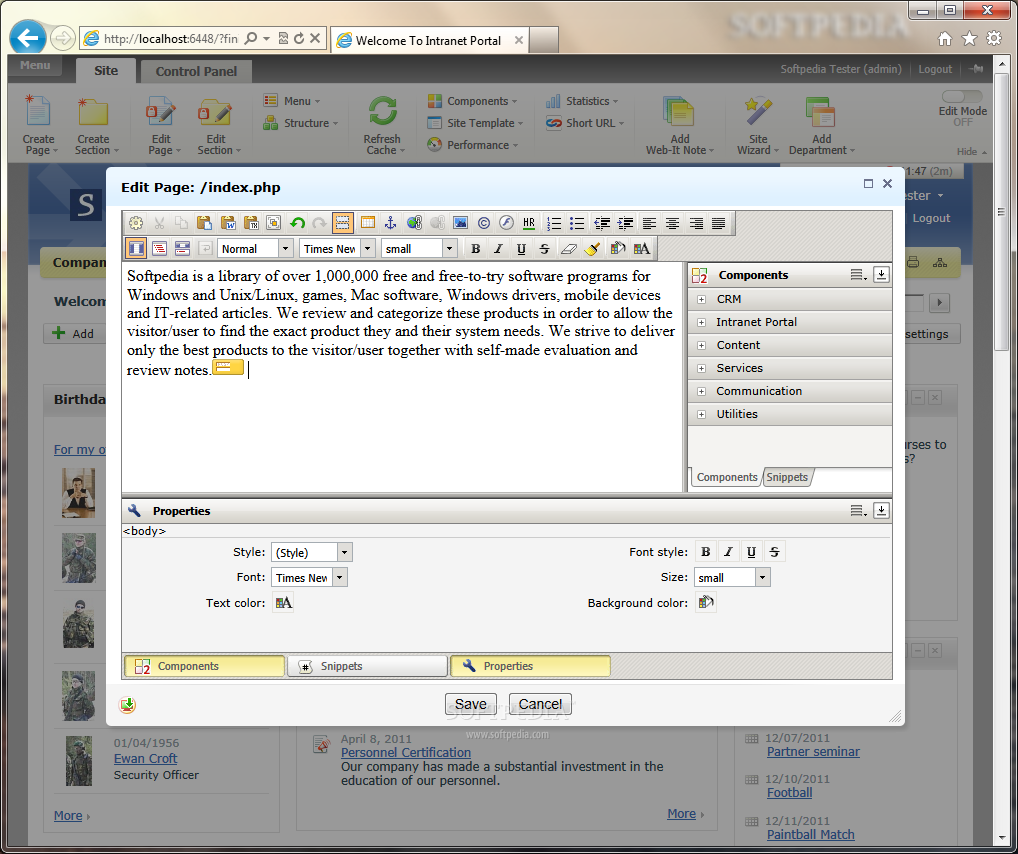
Task: Undo last edit with green arrow
Action: pyautogui.click(x=297, y=223)
